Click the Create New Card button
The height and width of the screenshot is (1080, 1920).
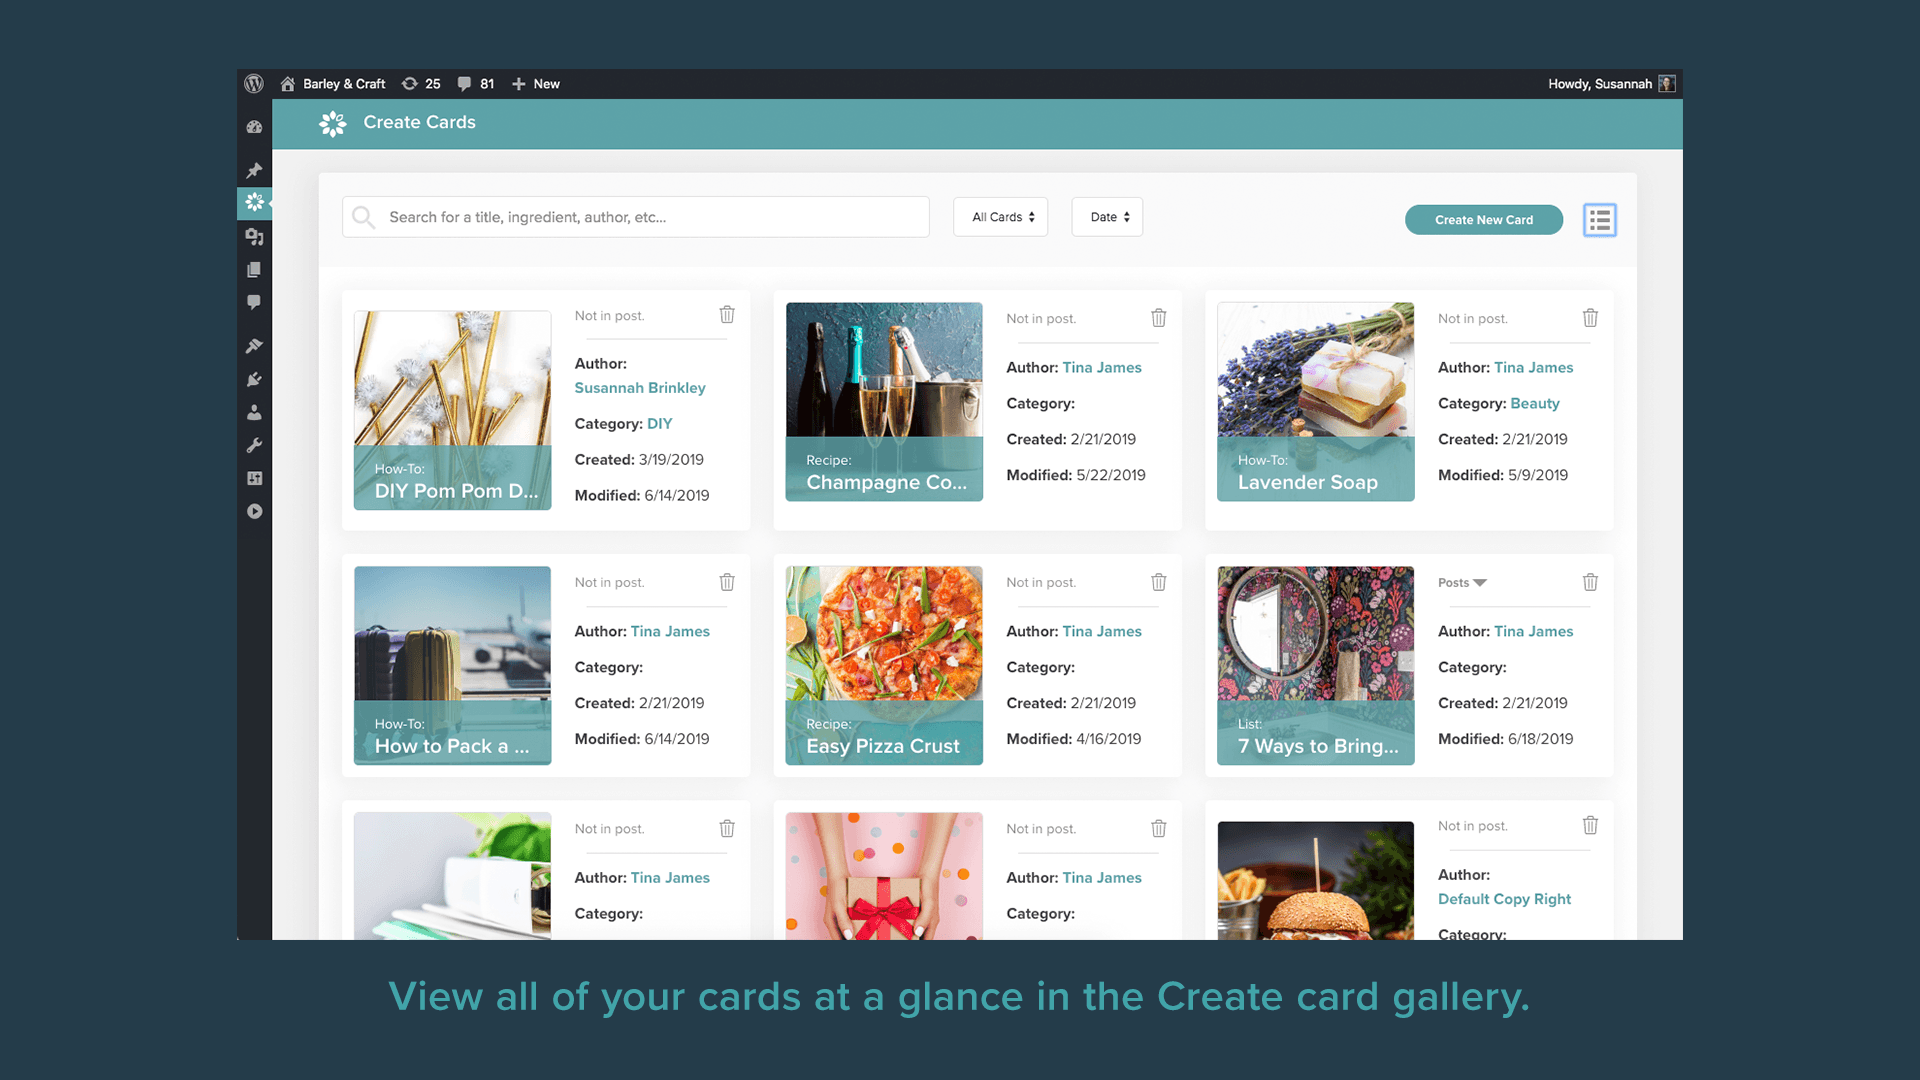click(1482, 219)
